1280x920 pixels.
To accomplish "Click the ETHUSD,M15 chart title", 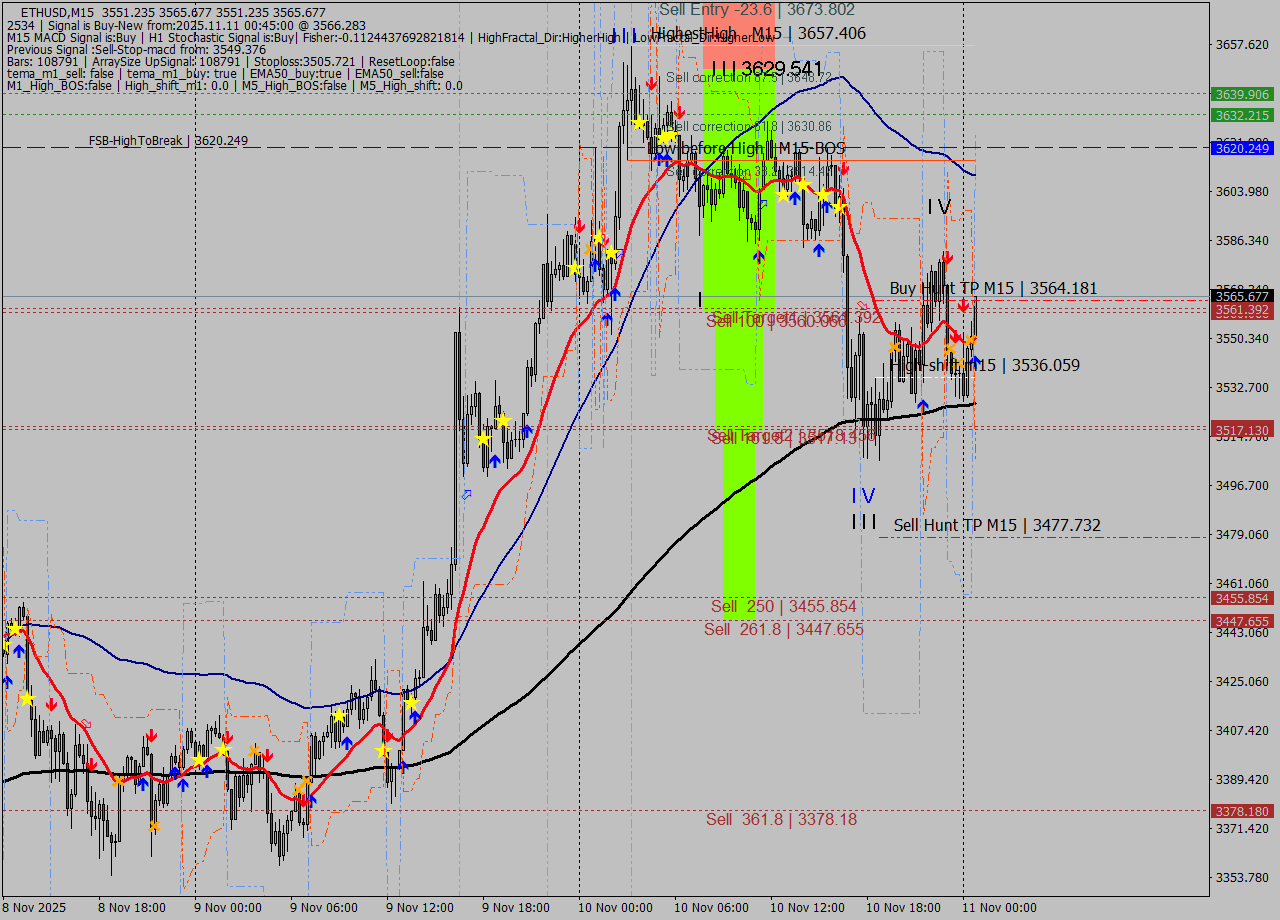I will (x=62, y=12).
